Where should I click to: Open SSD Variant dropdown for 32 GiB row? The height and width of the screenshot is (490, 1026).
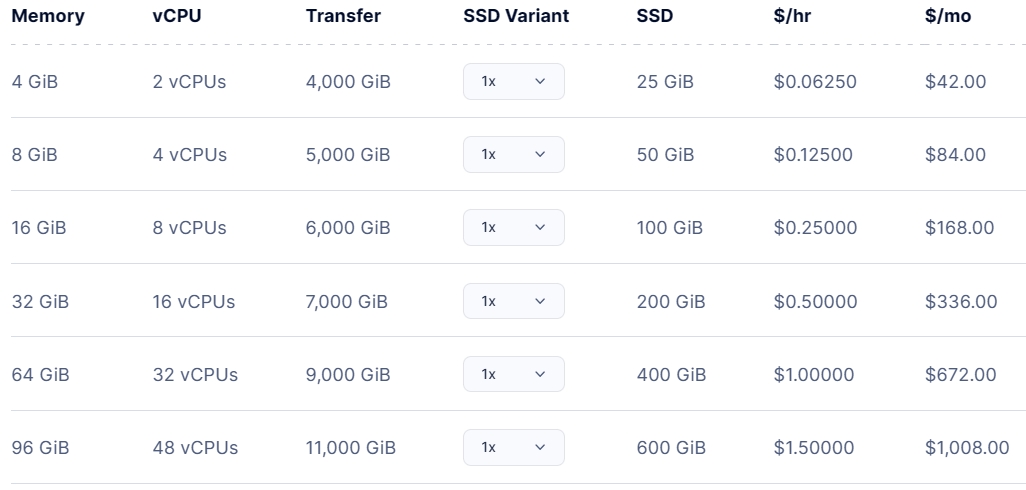pos(514,301)
